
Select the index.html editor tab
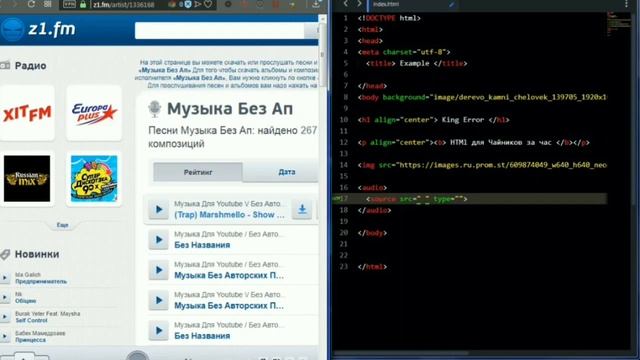coord(412,4)
